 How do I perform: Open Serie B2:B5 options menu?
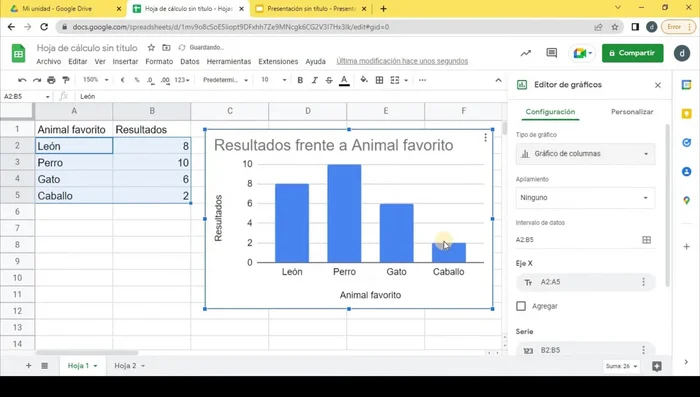(x=643, y=350)
